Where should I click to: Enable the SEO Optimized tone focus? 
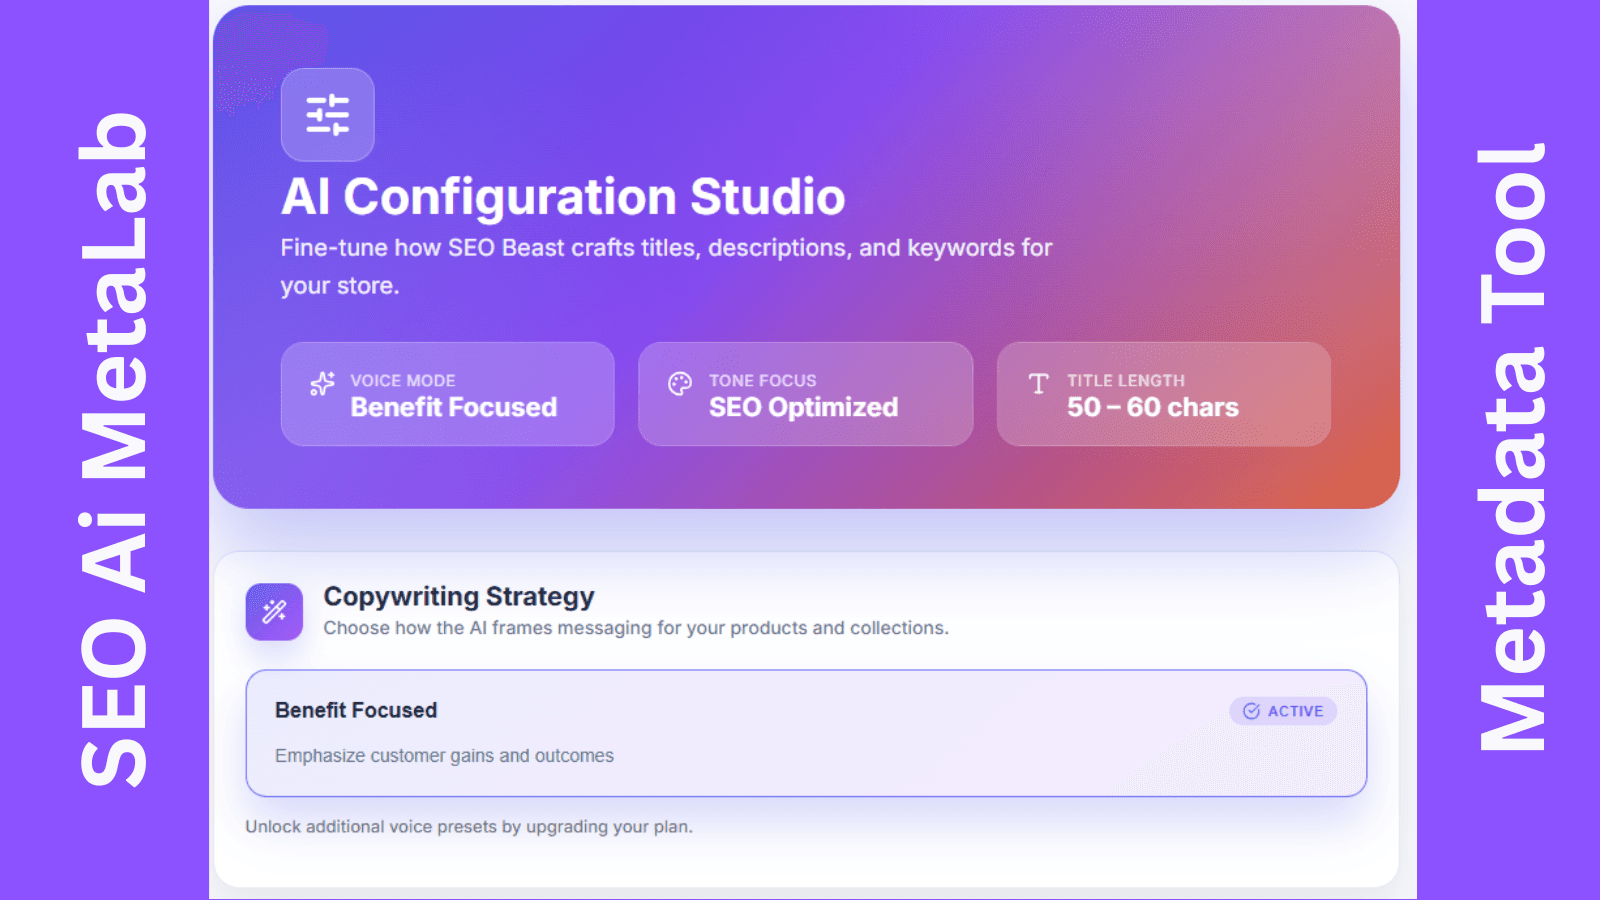[805, 393]
